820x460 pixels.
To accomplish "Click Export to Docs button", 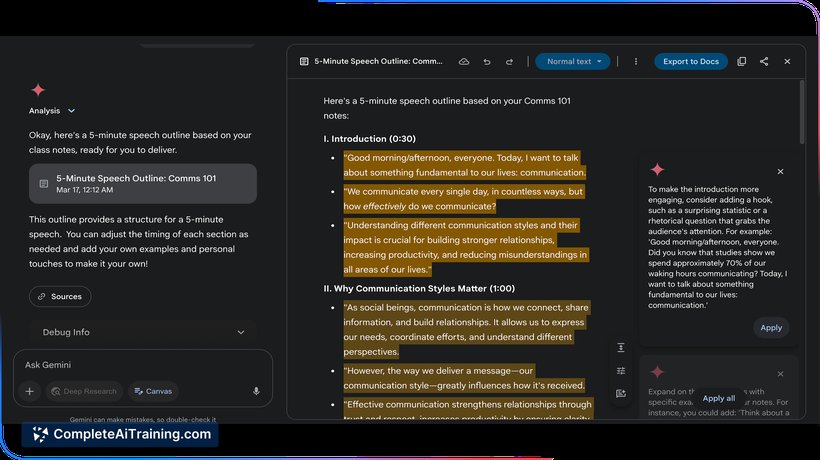I will point(691,62).
